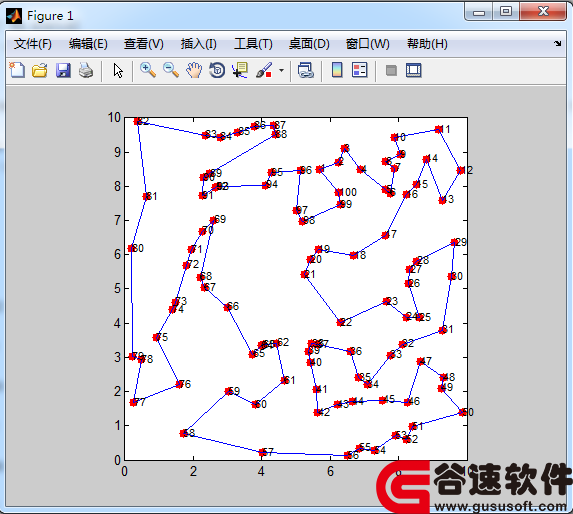Viewport: 573px width, 514px height.
Task: Select the Brush data tool
Action: [264, 70]
